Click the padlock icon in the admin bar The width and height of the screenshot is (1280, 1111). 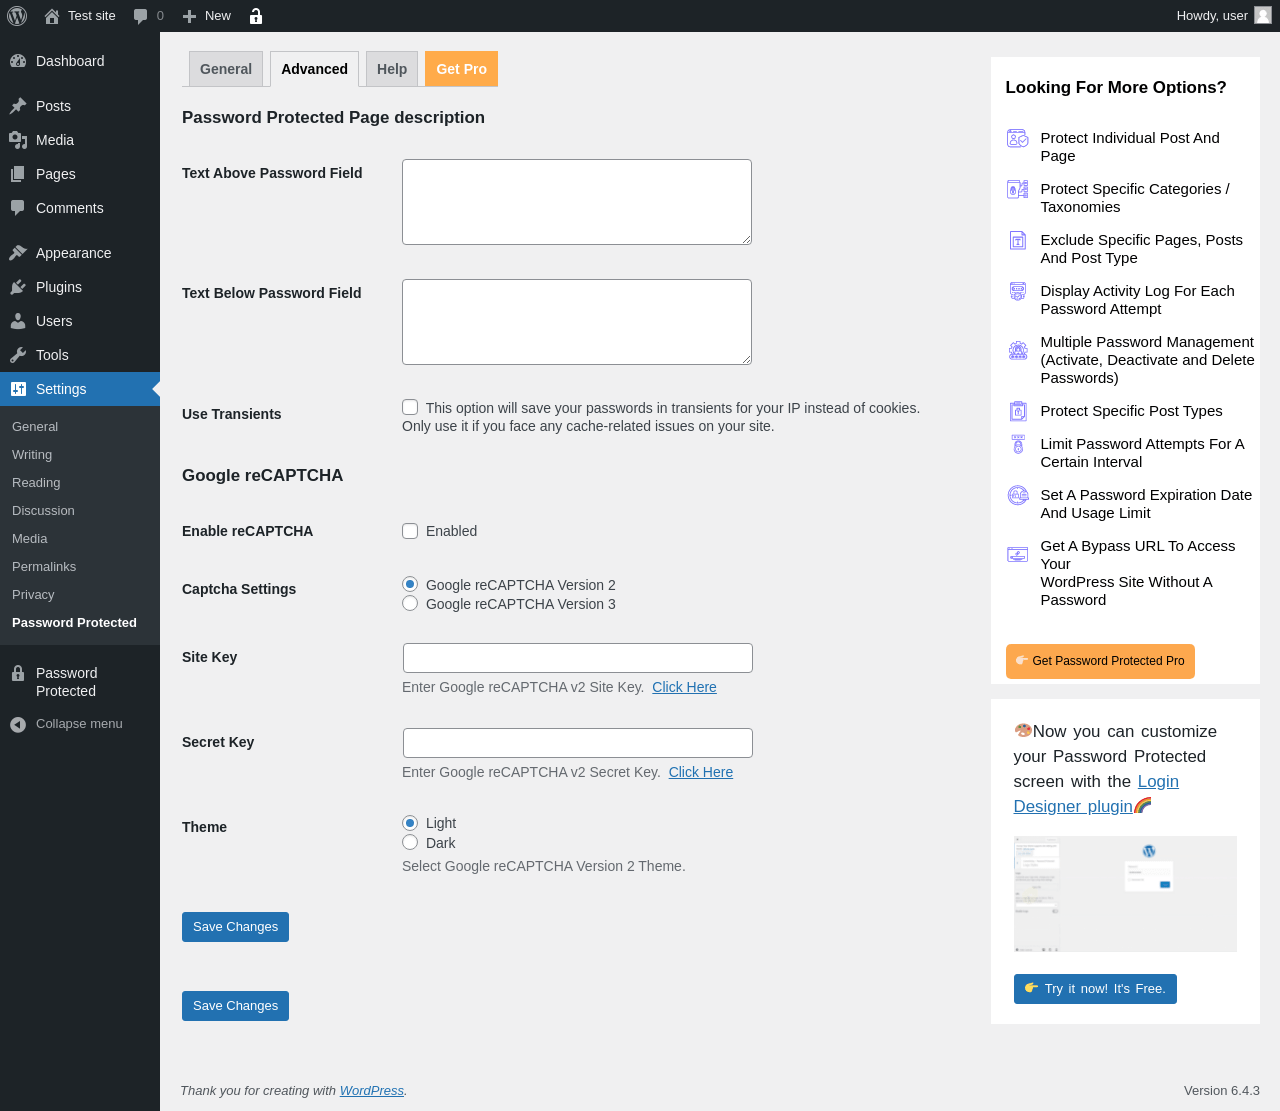(x=256, y=16)
